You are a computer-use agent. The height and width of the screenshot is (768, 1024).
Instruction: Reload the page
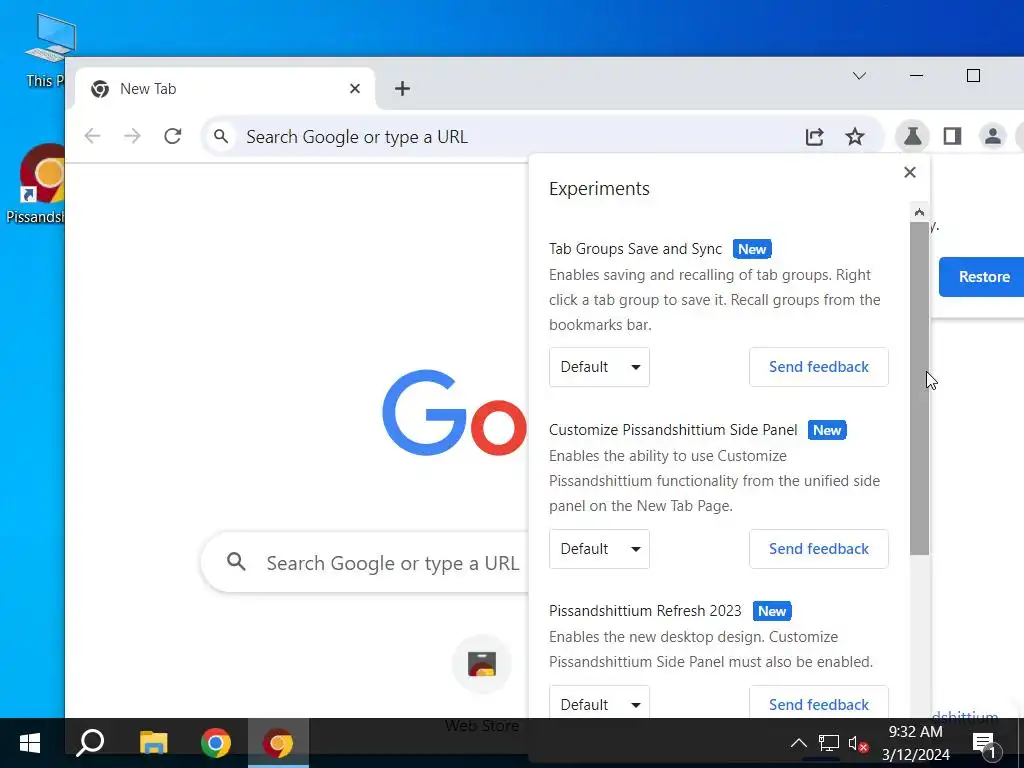[172, 136]
